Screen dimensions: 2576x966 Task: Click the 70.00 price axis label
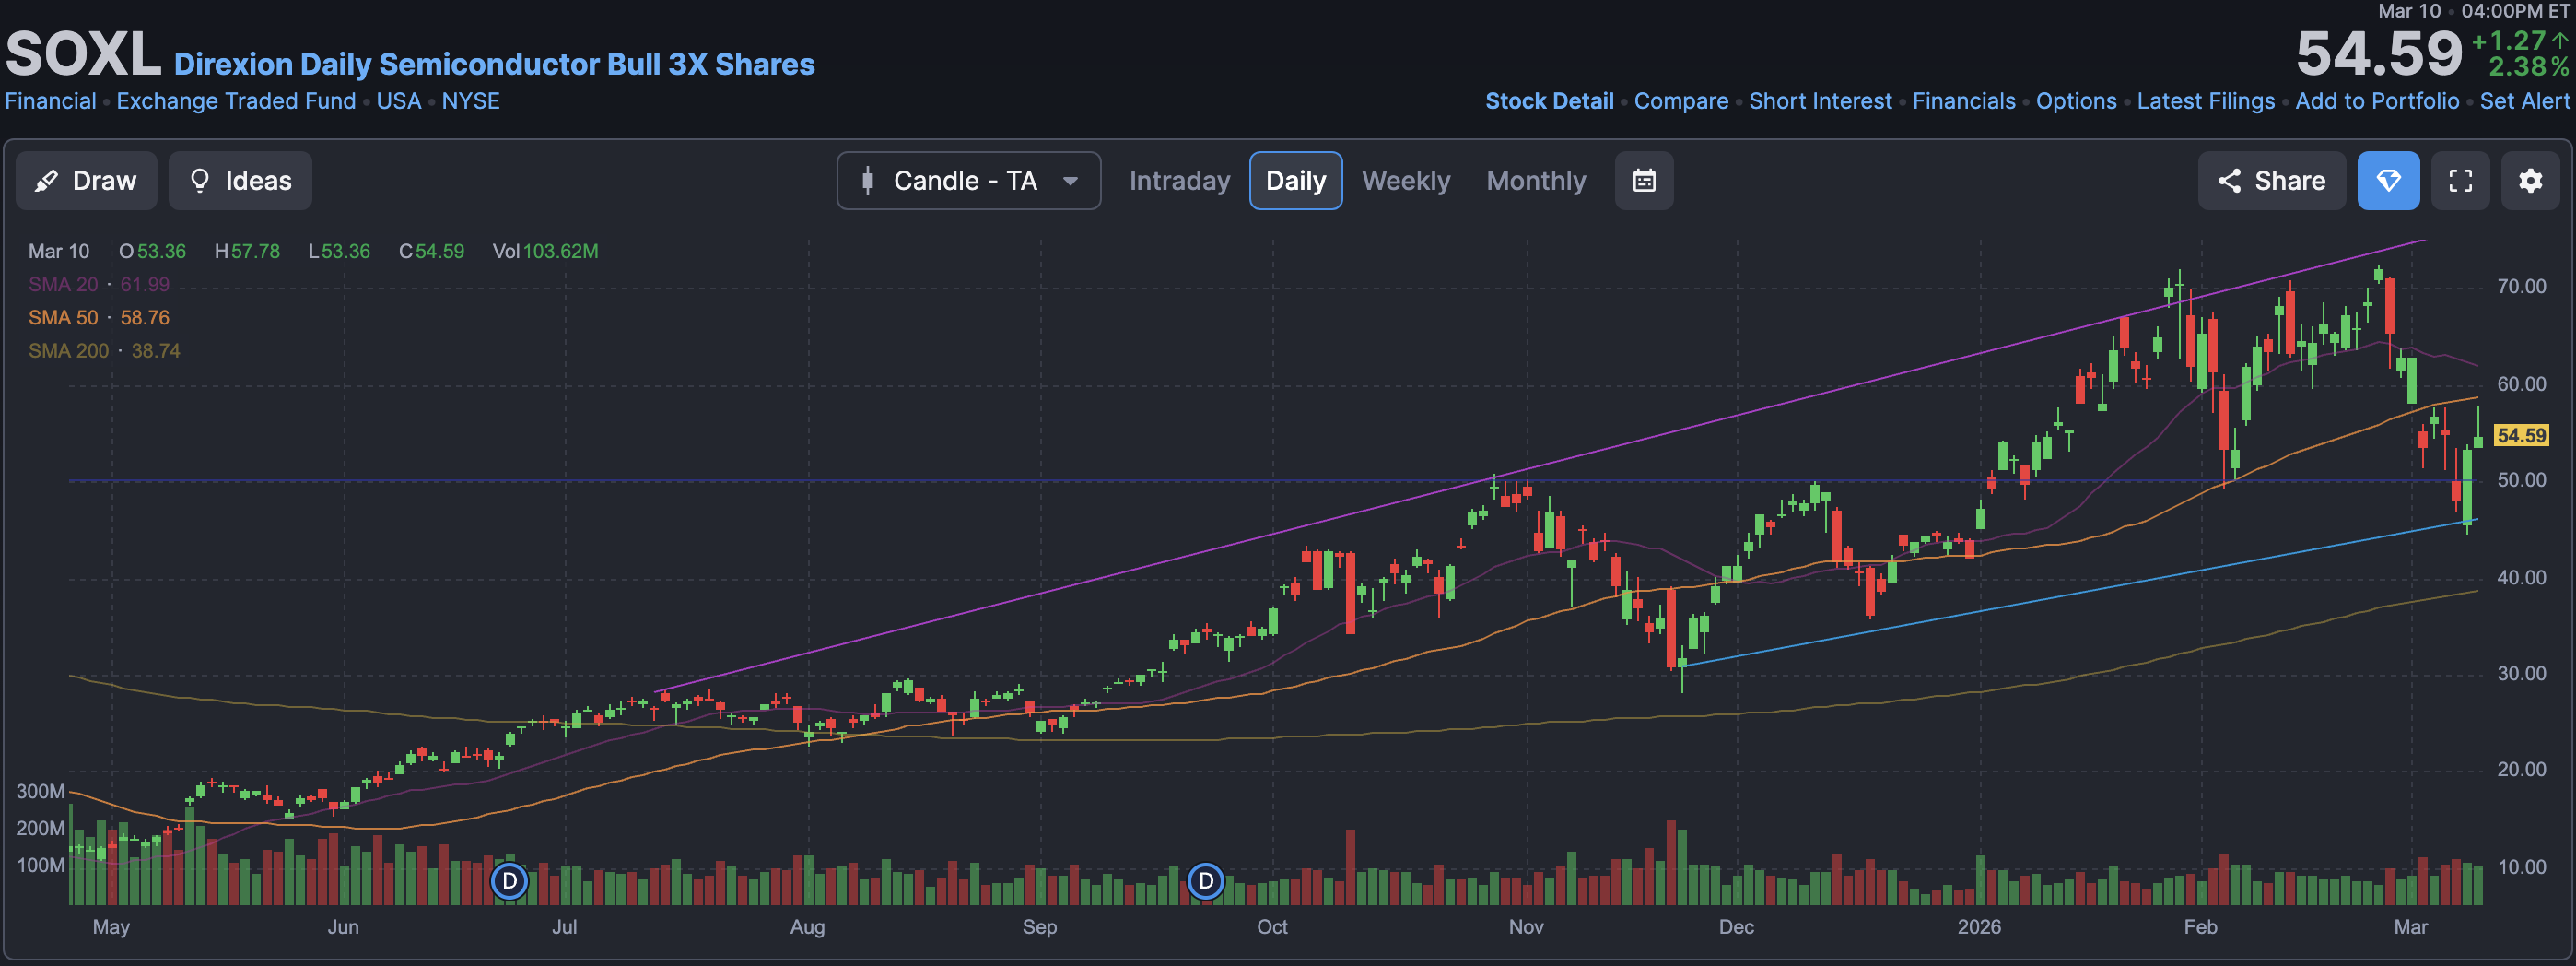coord(2521,286)
